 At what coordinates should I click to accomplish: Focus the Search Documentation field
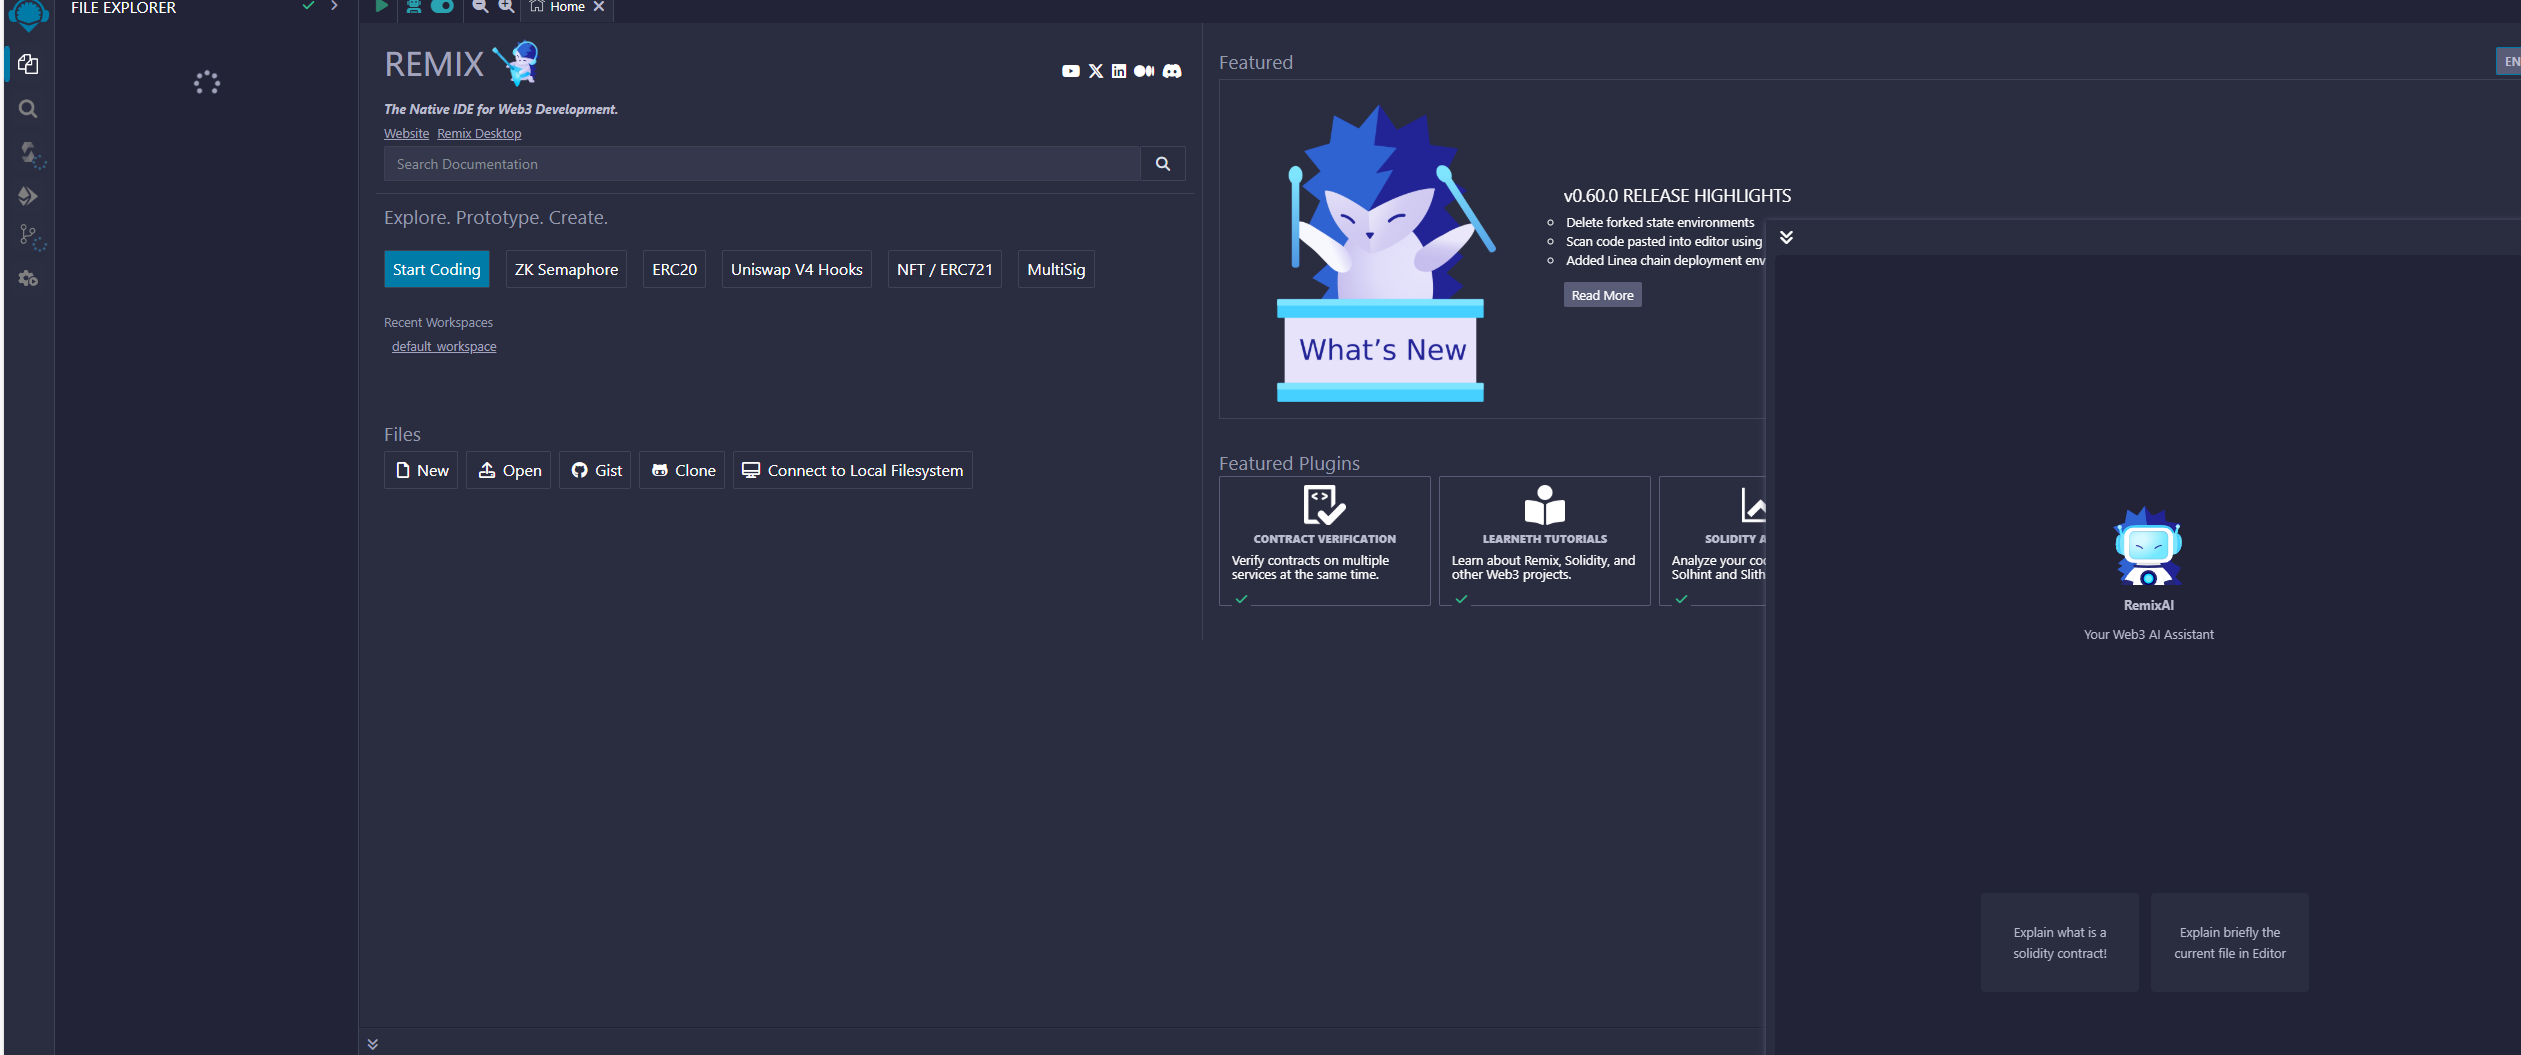click(762, 164)
